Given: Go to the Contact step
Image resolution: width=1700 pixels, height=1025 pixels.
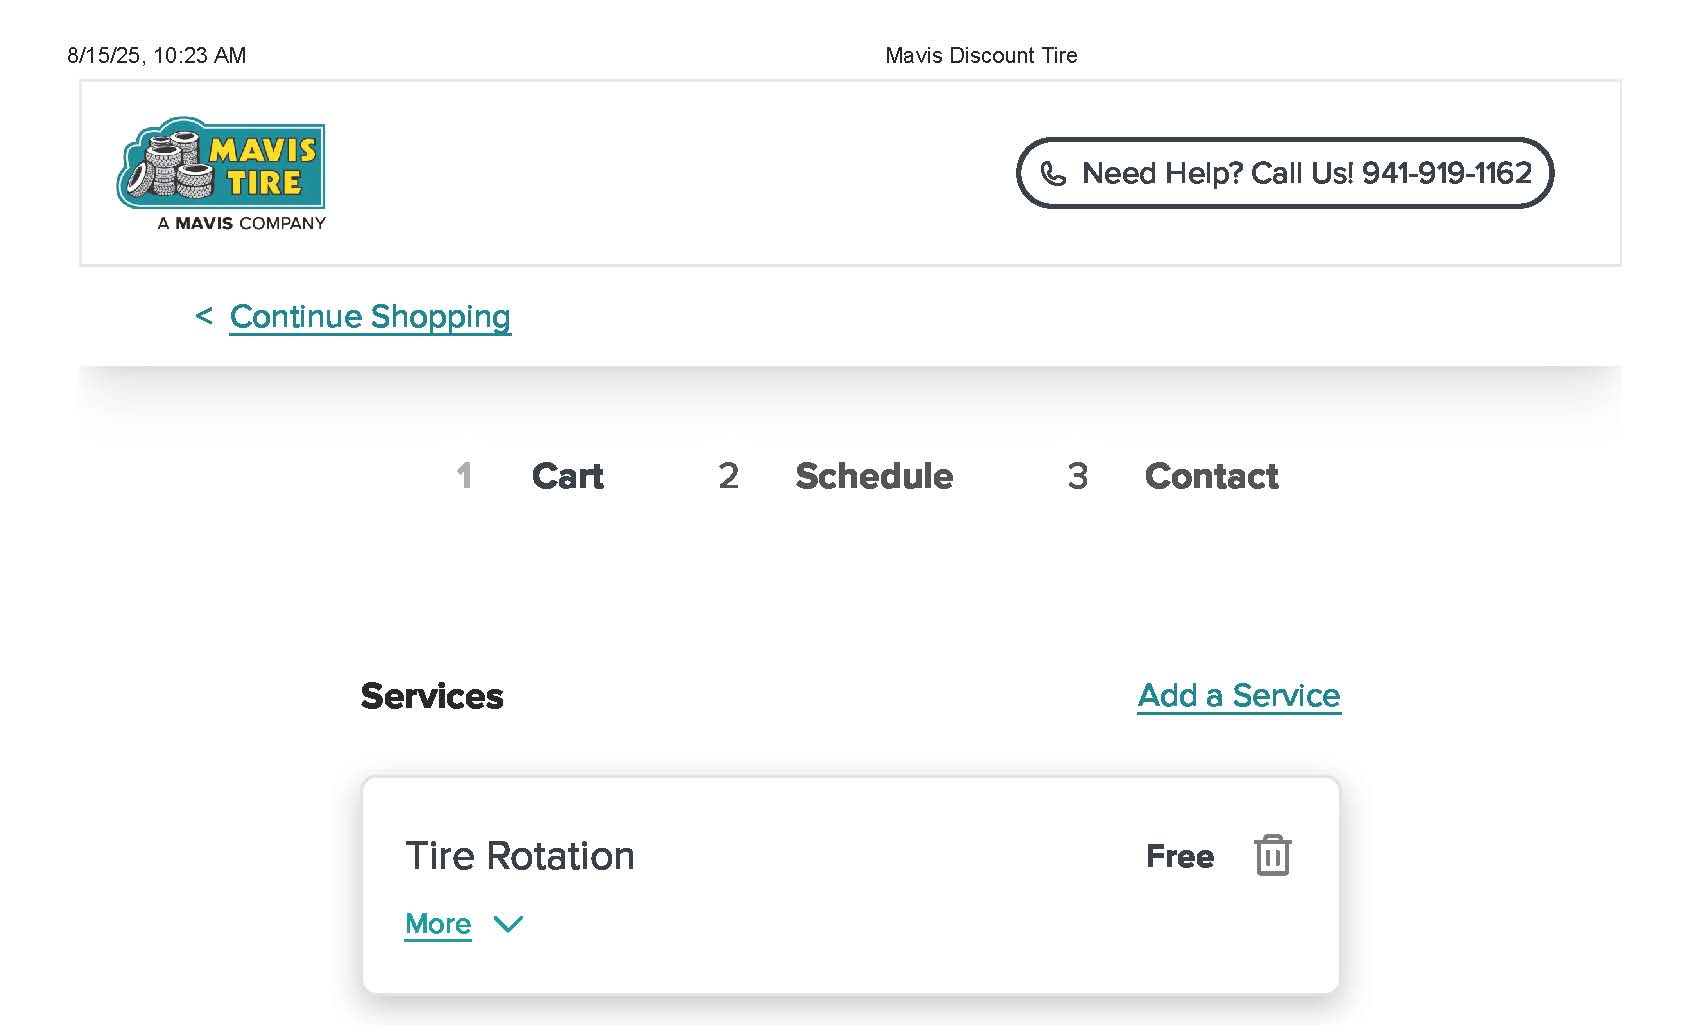Looking at the screenshot, I should pyautogui.click(x=1211, y=476).
